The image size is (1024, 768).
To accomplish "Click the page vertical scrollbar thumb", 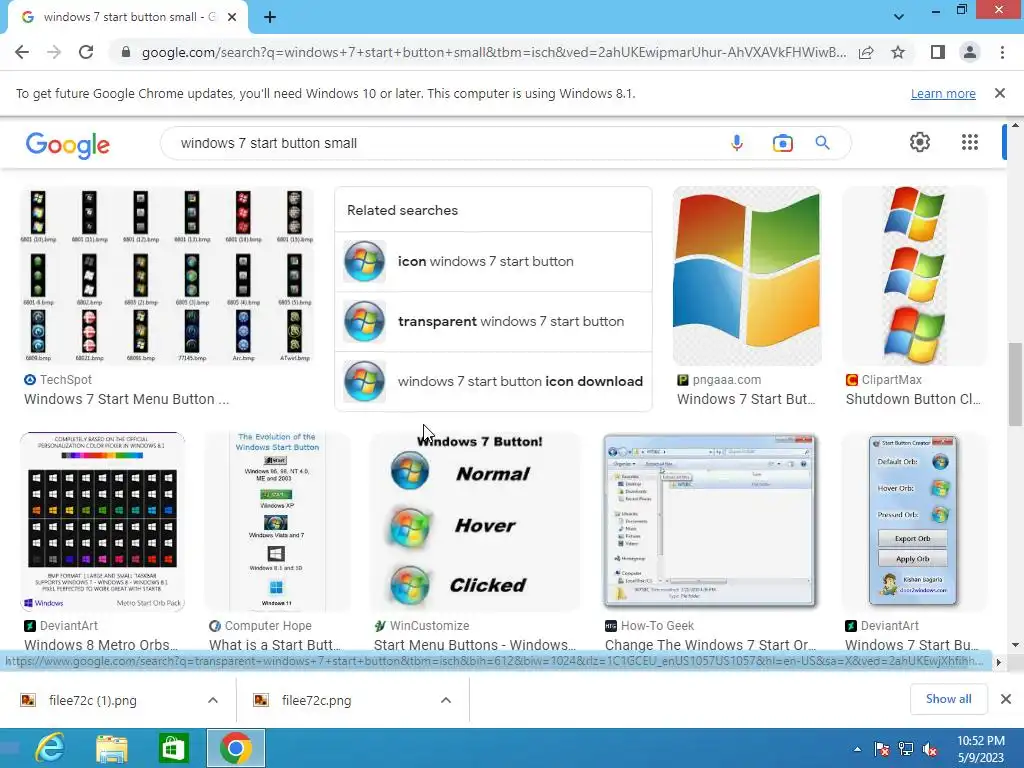I will pos(1015,385).
